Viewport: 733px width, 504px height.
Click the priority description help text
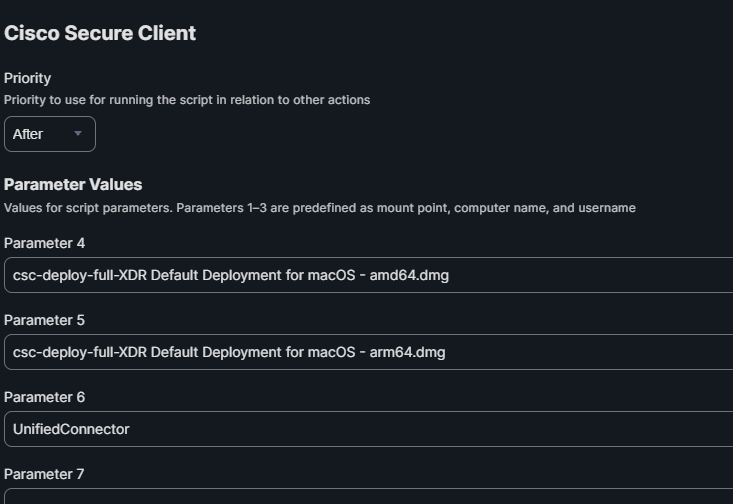[x=187, y=100]
